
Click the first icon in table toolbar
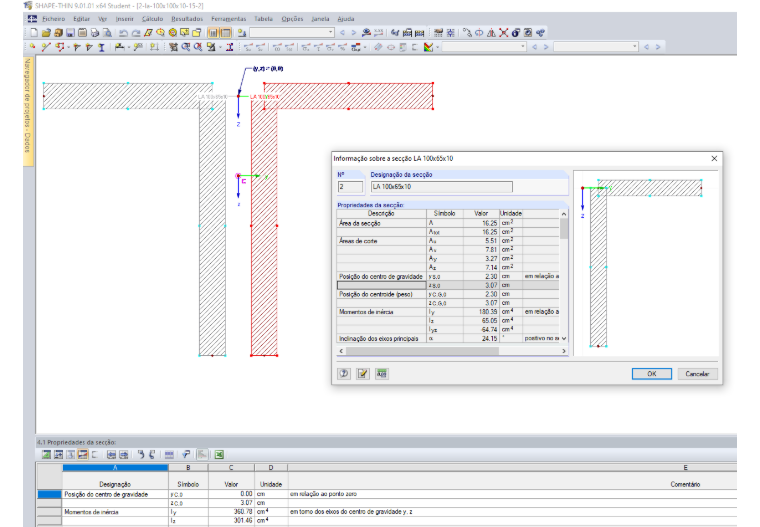(x=46, y=454)
